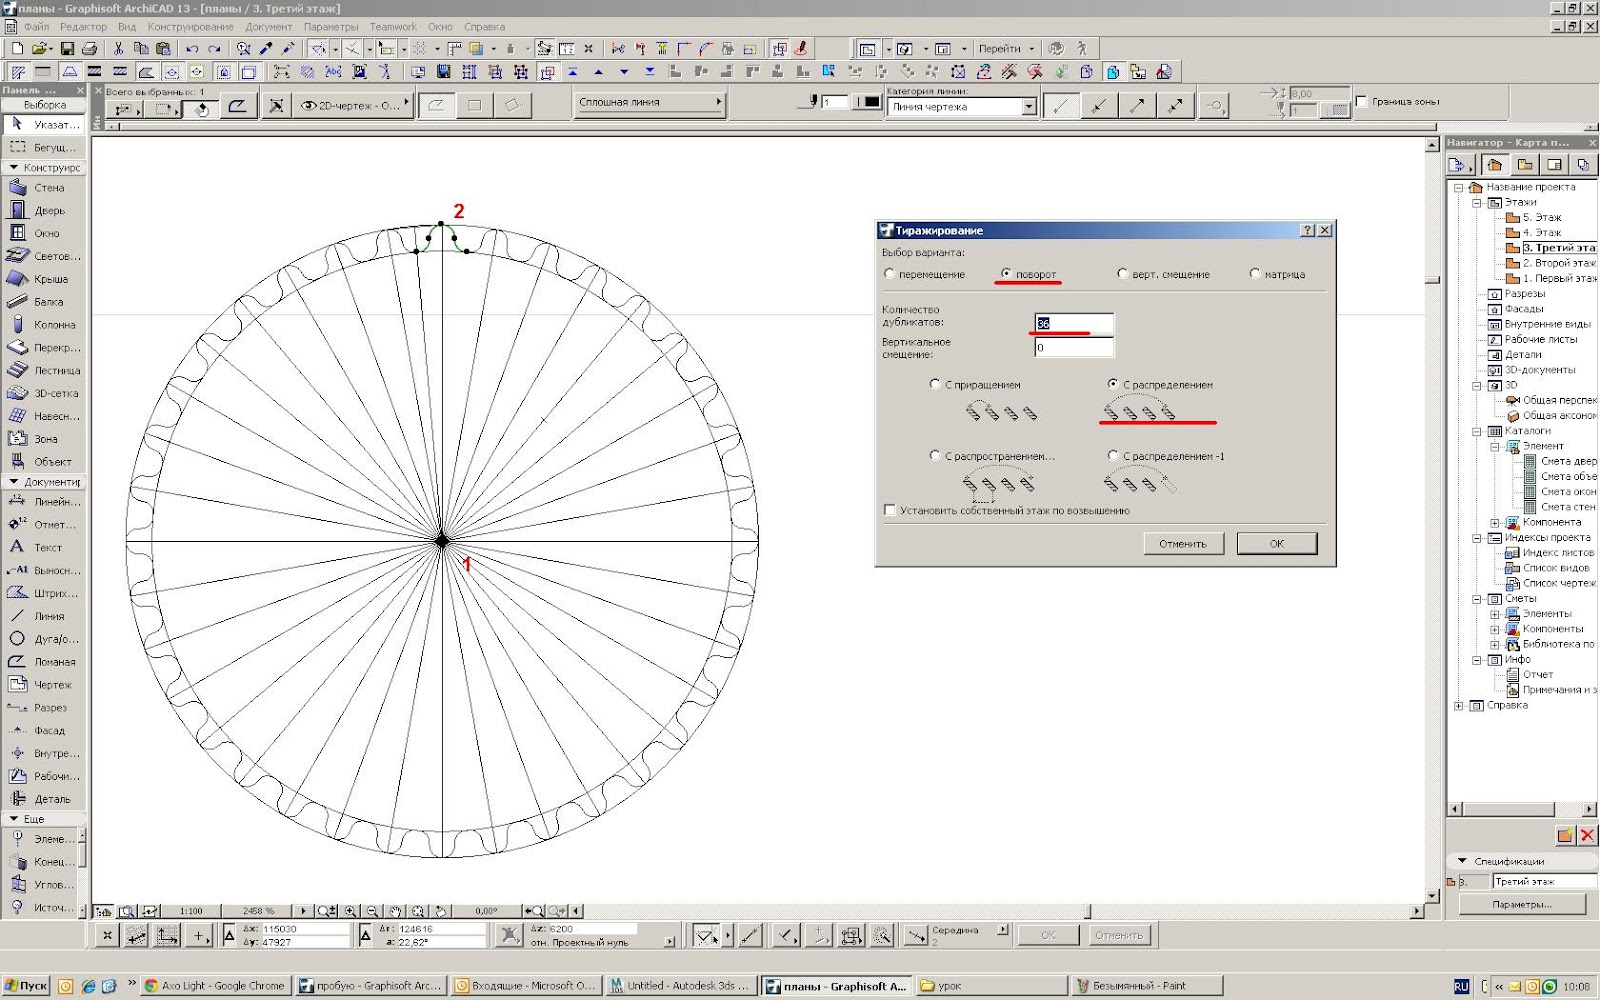The width and height of the screenshot is (1600, 1000).
Task: Open the Конструирование menu
Action: click(x=190, y=27)
